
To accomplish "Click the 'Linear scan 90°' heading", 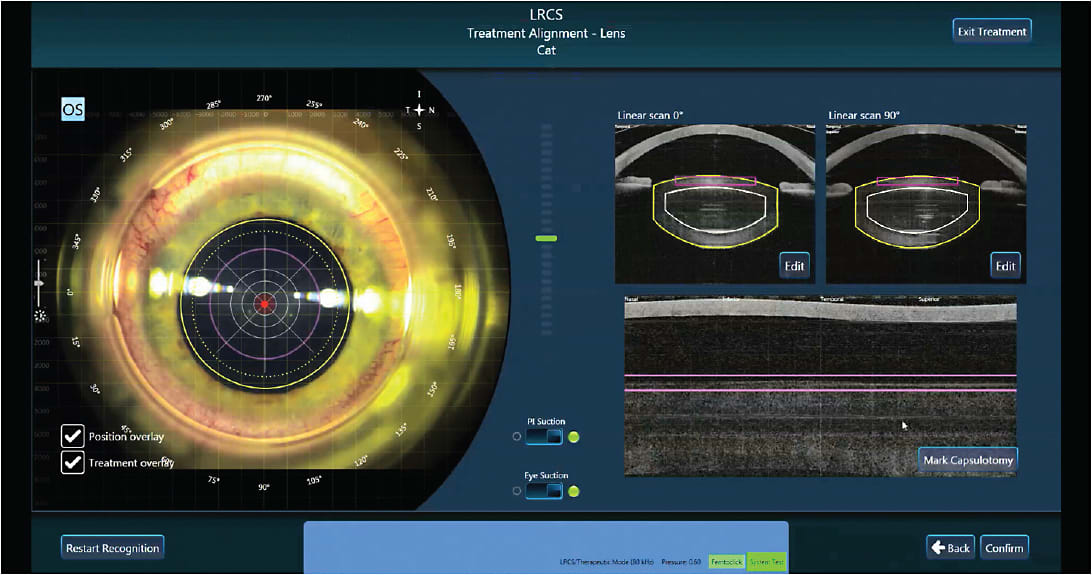I will point(864,115).
